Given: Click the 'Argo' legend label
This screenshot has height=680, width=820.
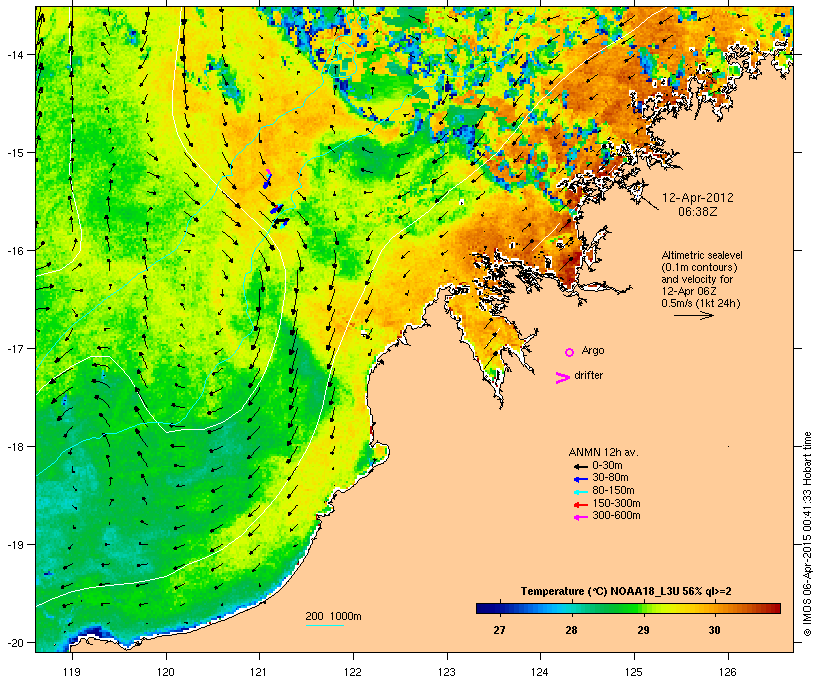Looking at the screenshot, I should pos(593,351).
